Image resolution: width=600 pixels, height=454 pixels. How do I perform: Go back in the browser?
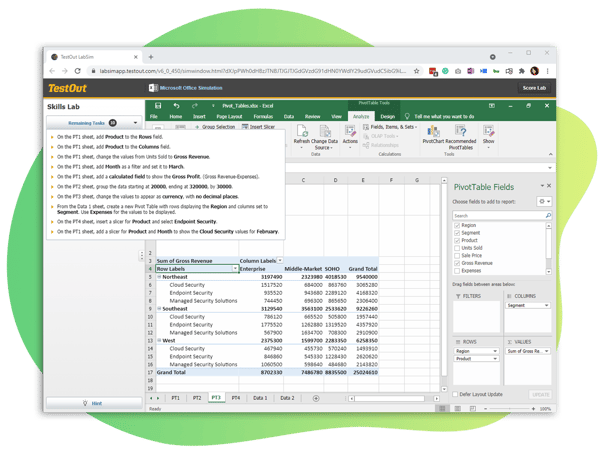[52, 71]
